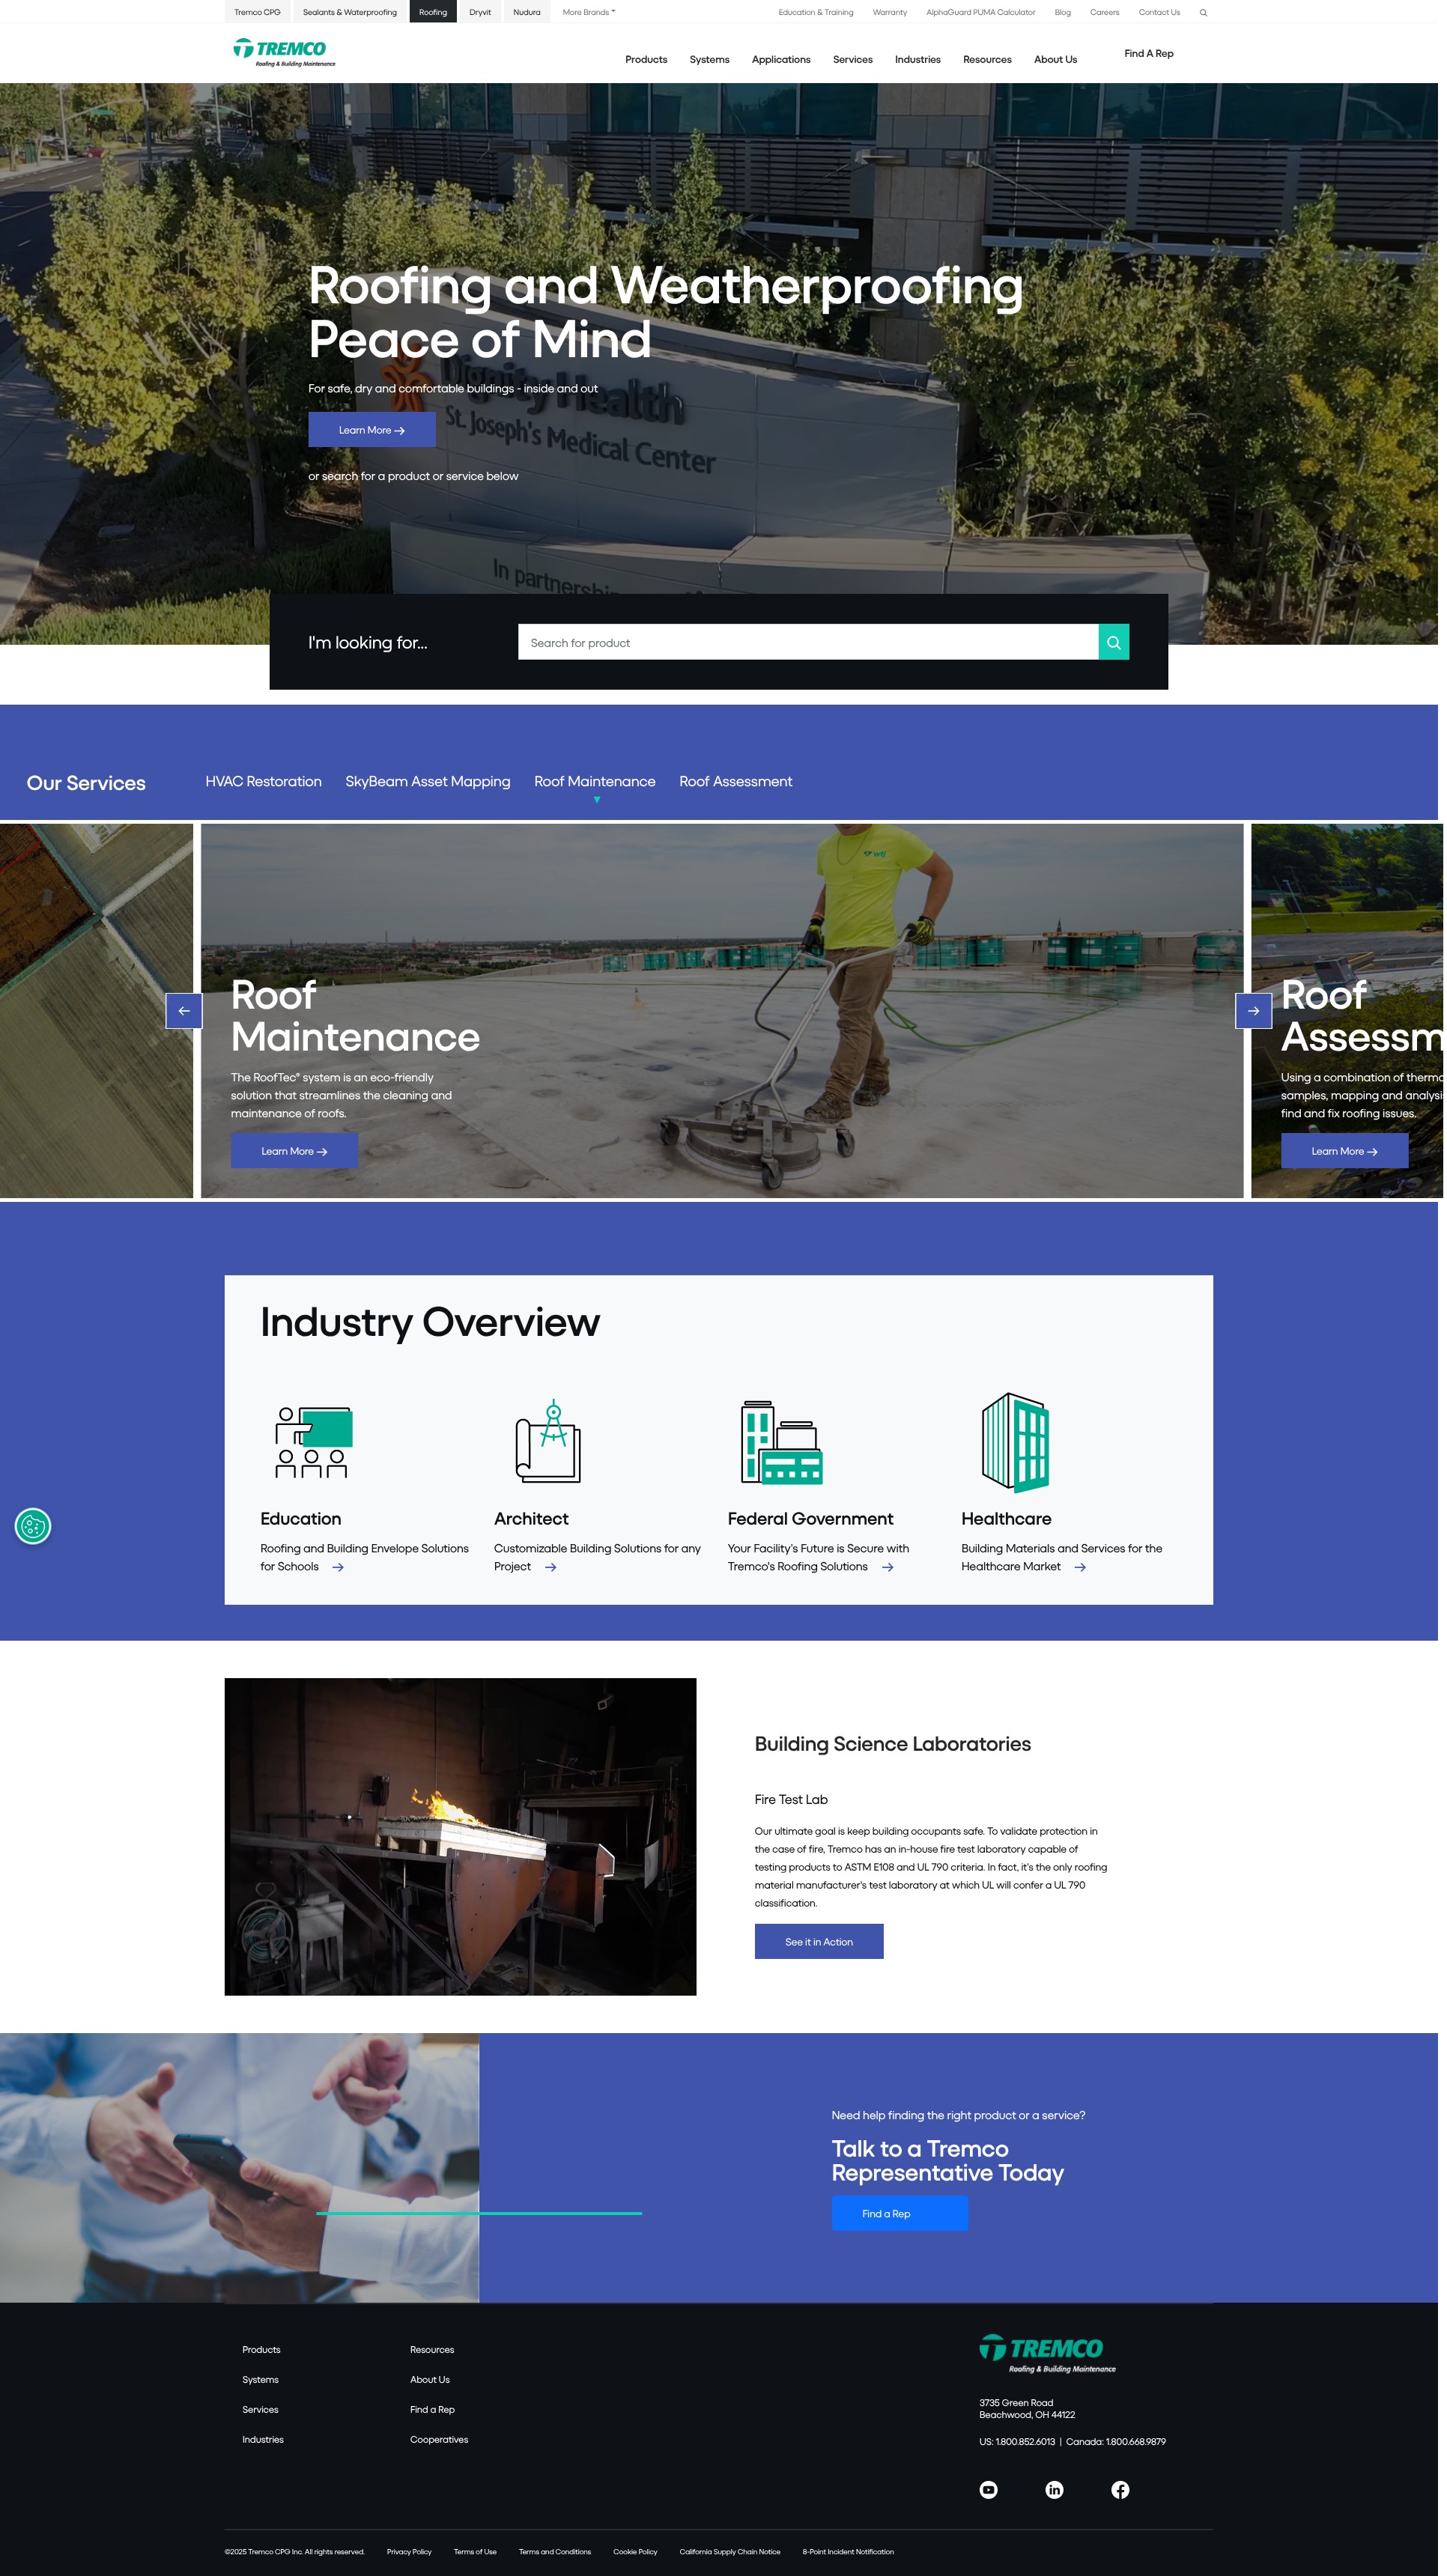
Task: Select Roof Maintenance service tab
Action: tap(595, 781)
